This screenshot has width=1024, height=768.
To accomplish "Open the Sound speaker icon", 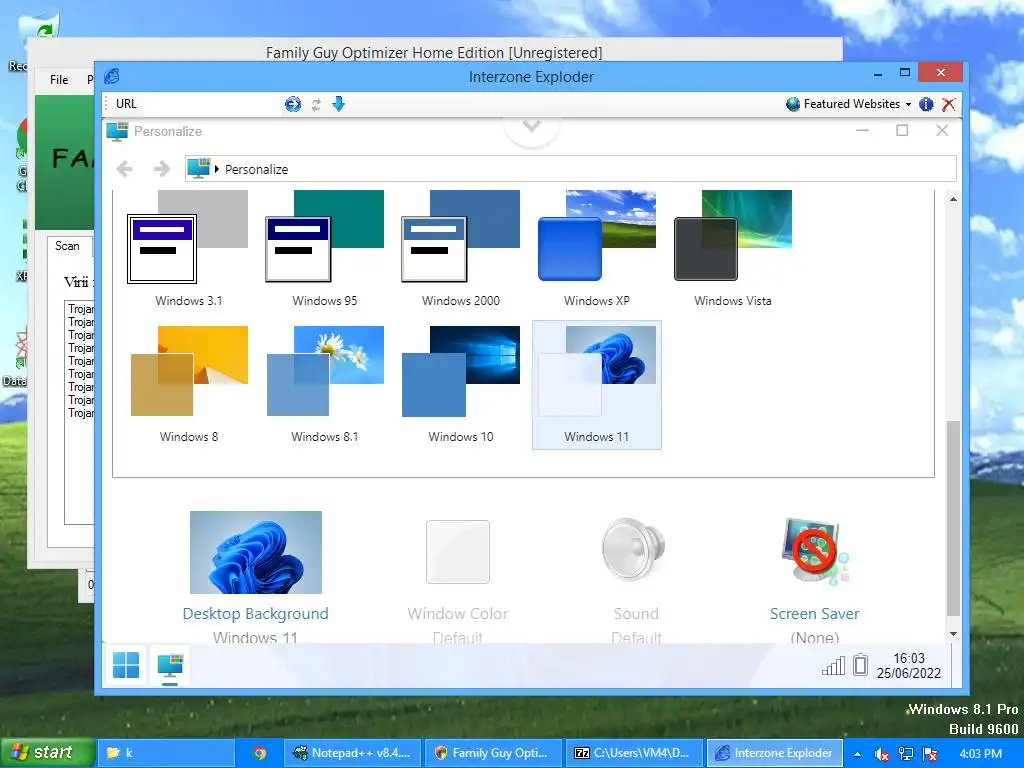I will (x=633, y=551).
